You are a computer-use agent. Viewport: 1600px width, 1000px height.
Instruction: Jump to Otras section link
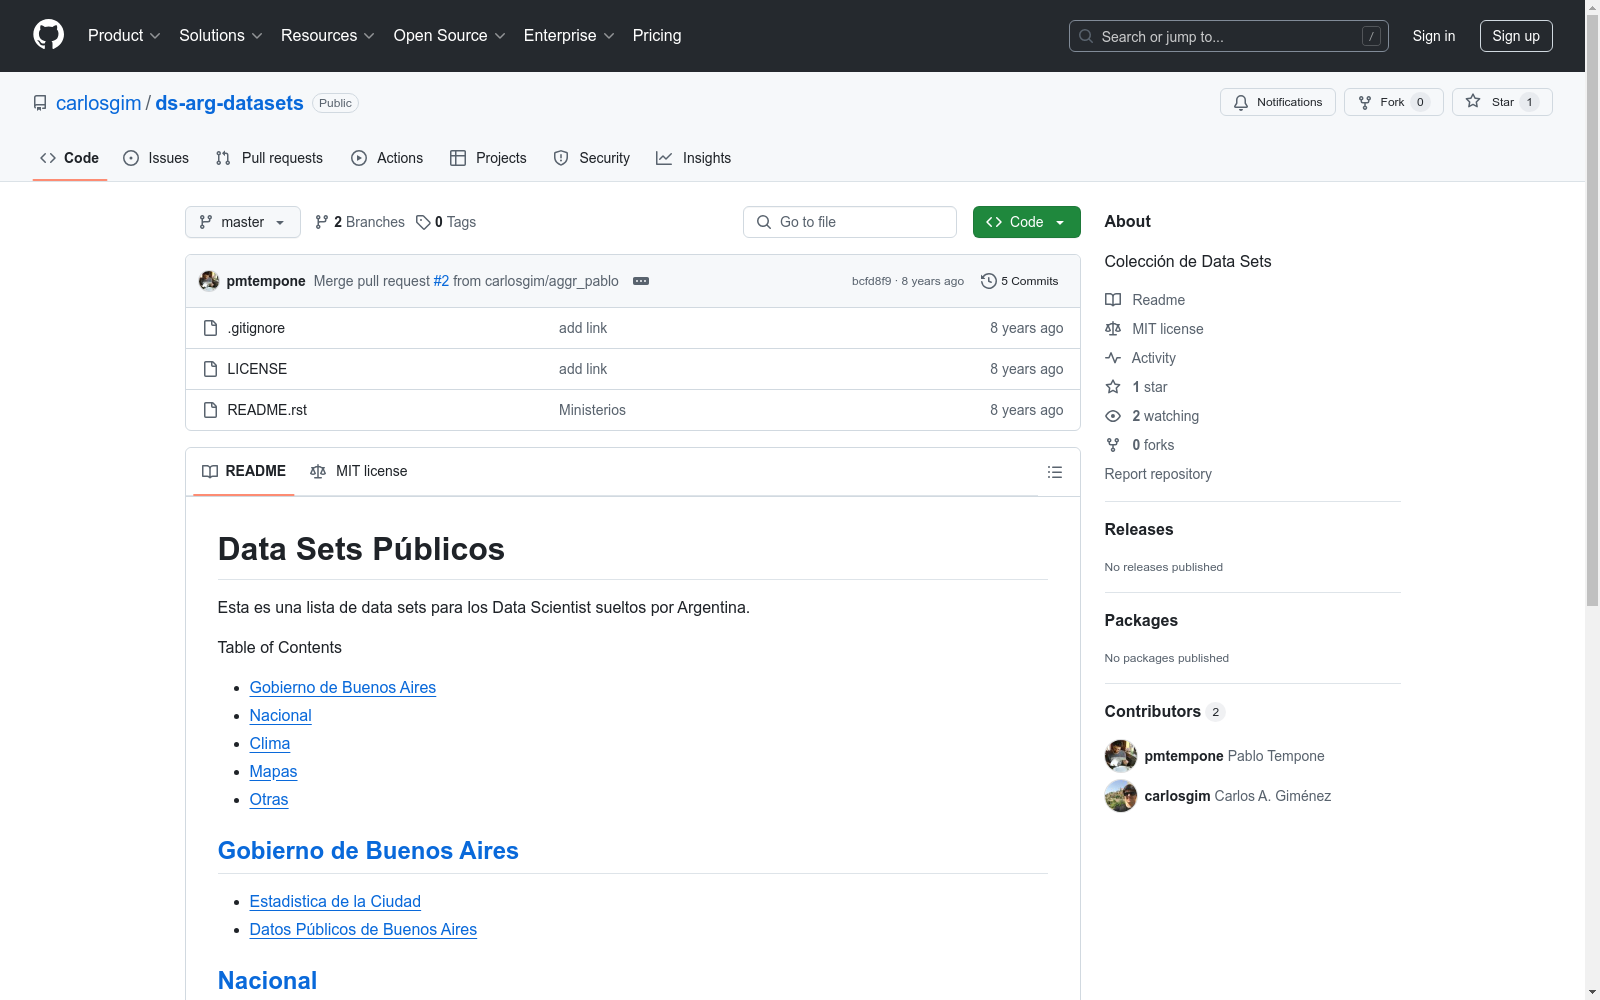click(268, 799)
